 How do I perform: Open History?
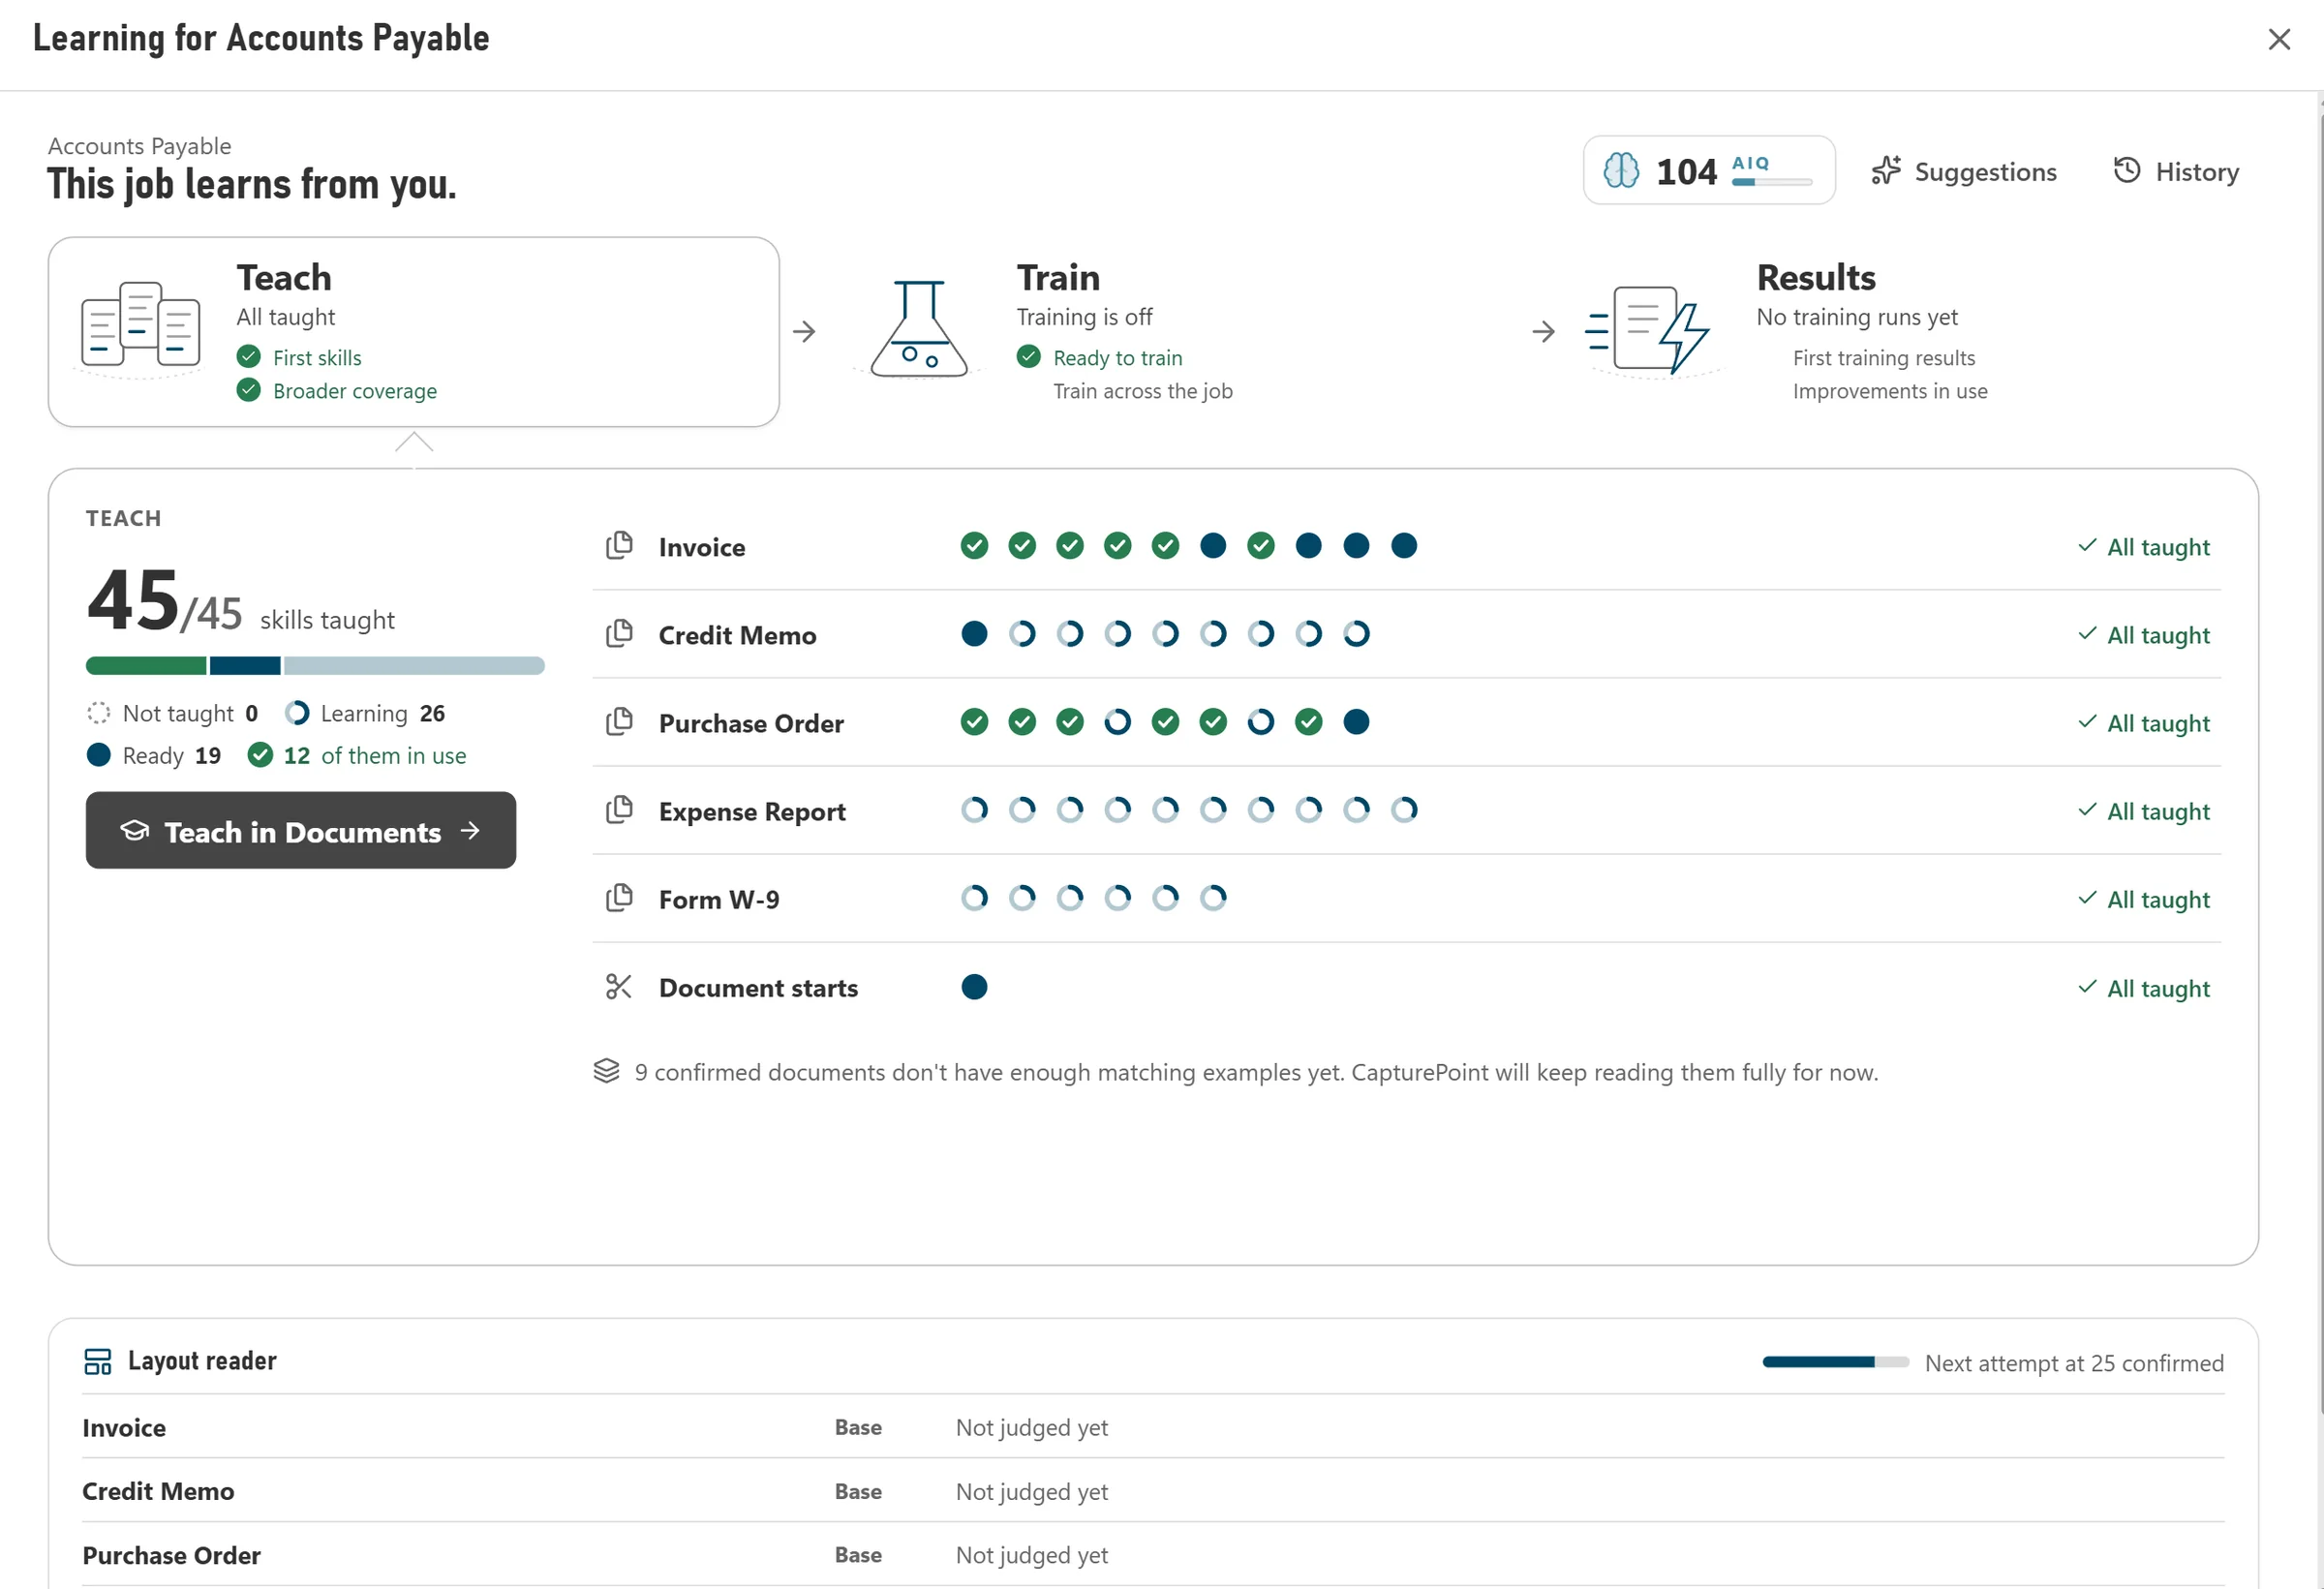[2176, 172]
